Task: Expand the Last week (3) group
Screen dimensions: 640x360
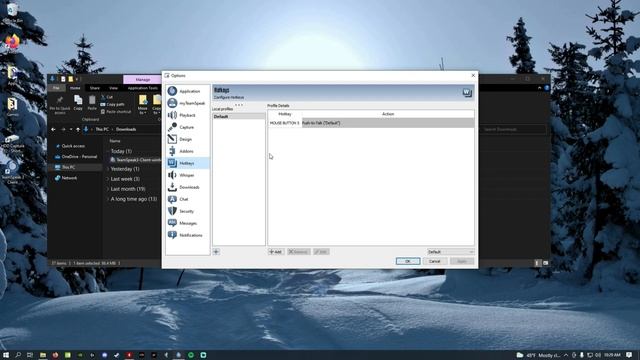Action: (108, 179)
